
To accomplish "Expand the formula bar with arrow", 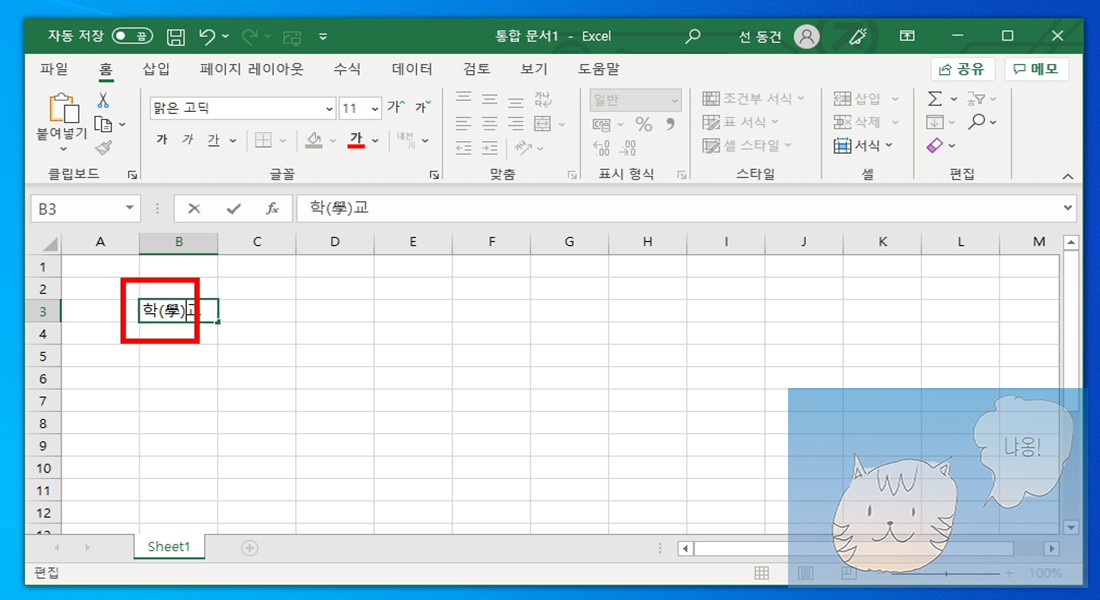I will tap(1068, 208).
